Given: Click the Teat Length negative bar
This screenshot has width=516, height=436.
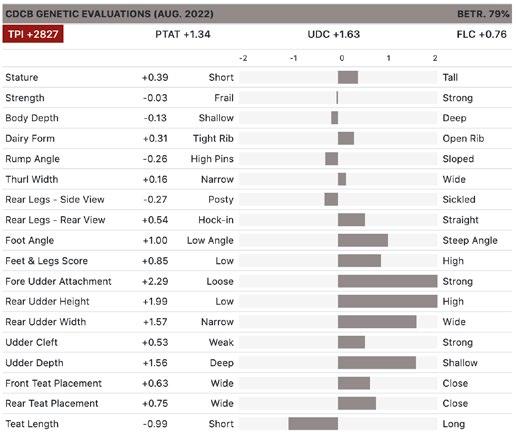Looking at the screenshot, I should [x=313, y=424].
